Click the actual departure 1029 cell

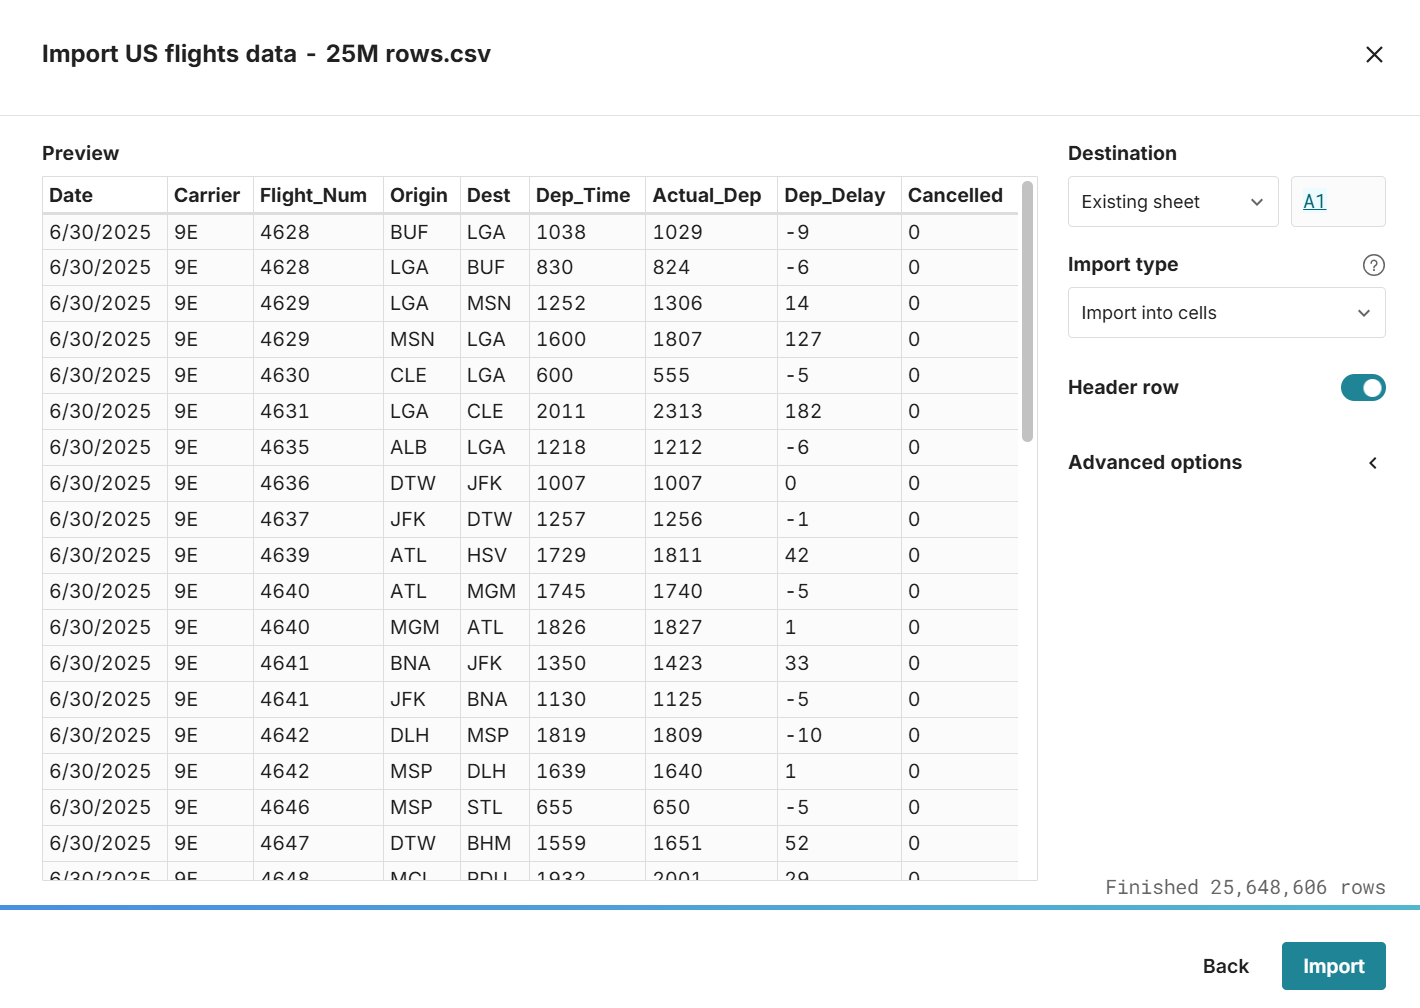click(x=712, y=232)
